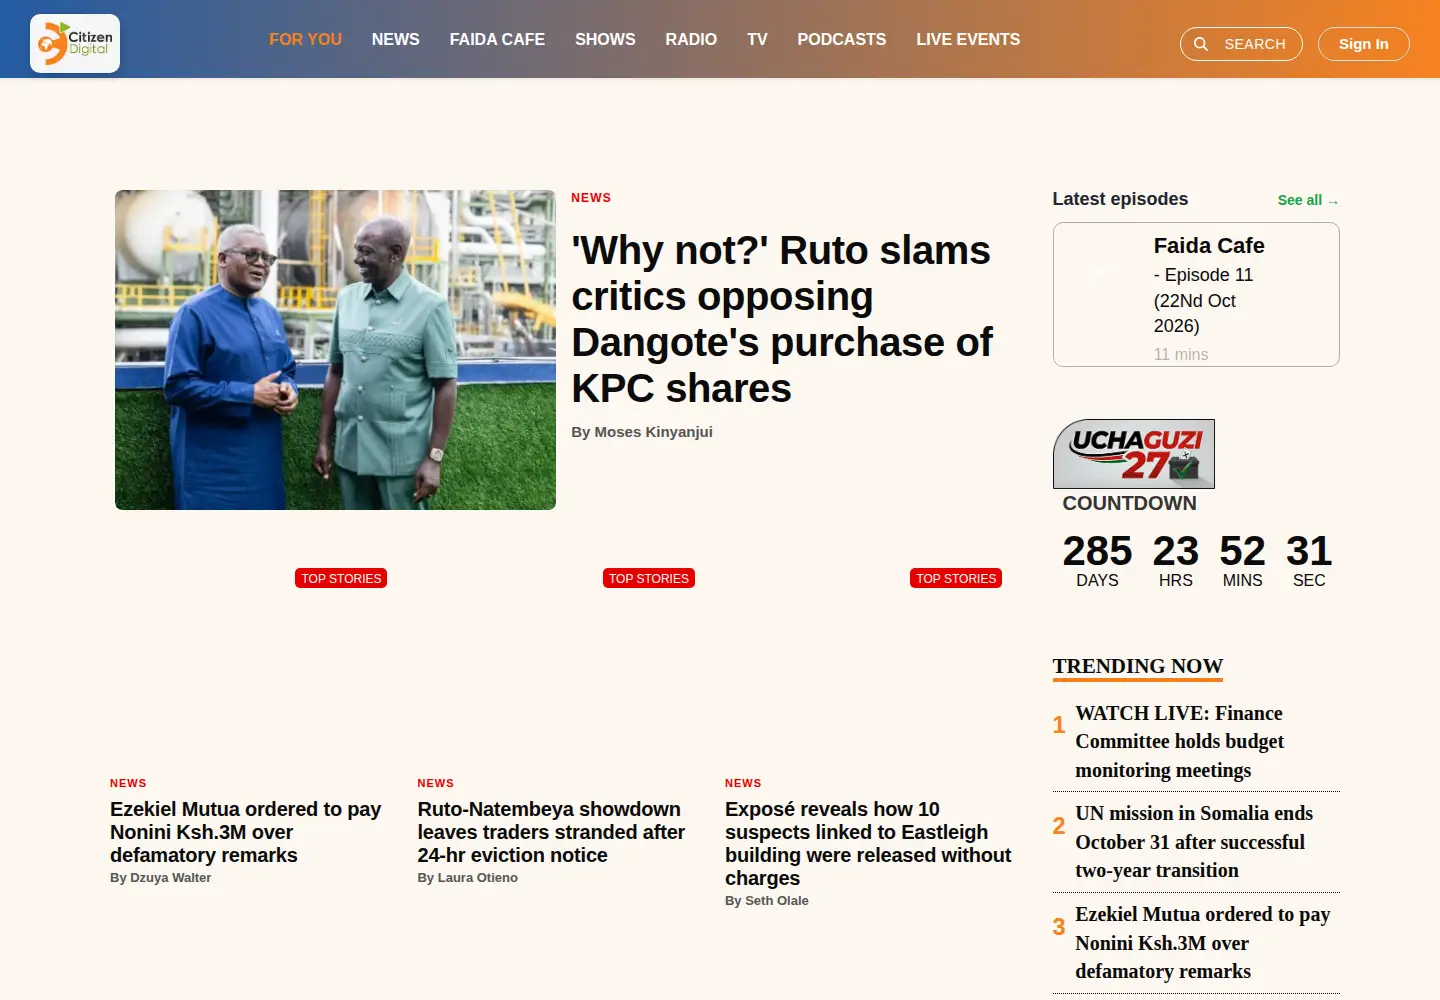The width and height of the screenshot is (1440, 1000).
Task: Go to LIVE EVENTS
Action: 968,39
